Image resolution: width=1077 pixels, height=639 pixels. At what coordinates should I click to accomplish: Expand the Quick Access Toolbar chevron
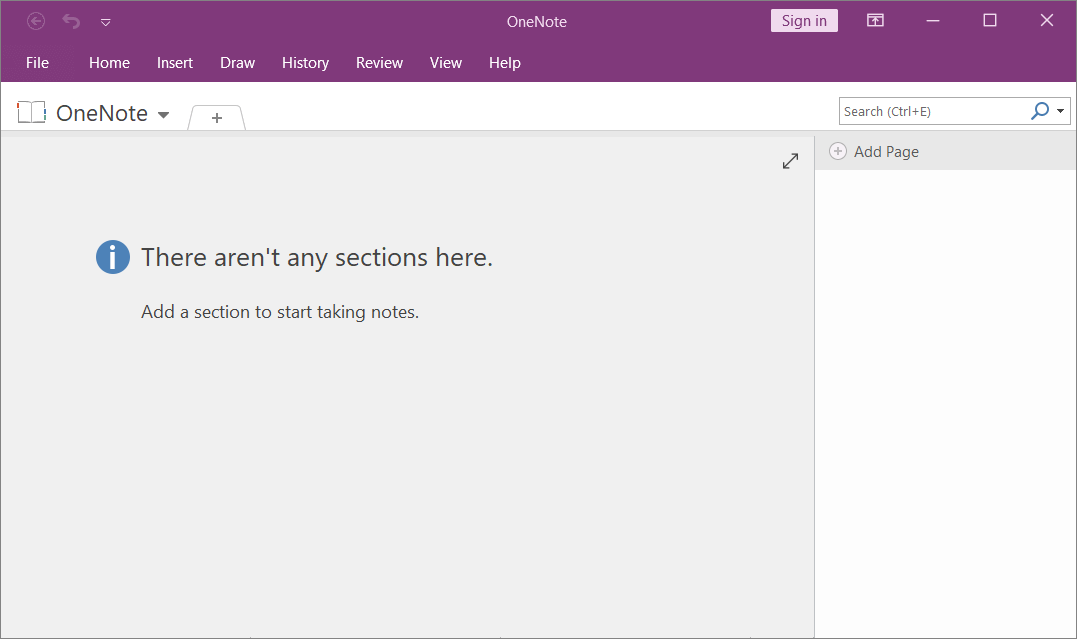pos(105,21)
